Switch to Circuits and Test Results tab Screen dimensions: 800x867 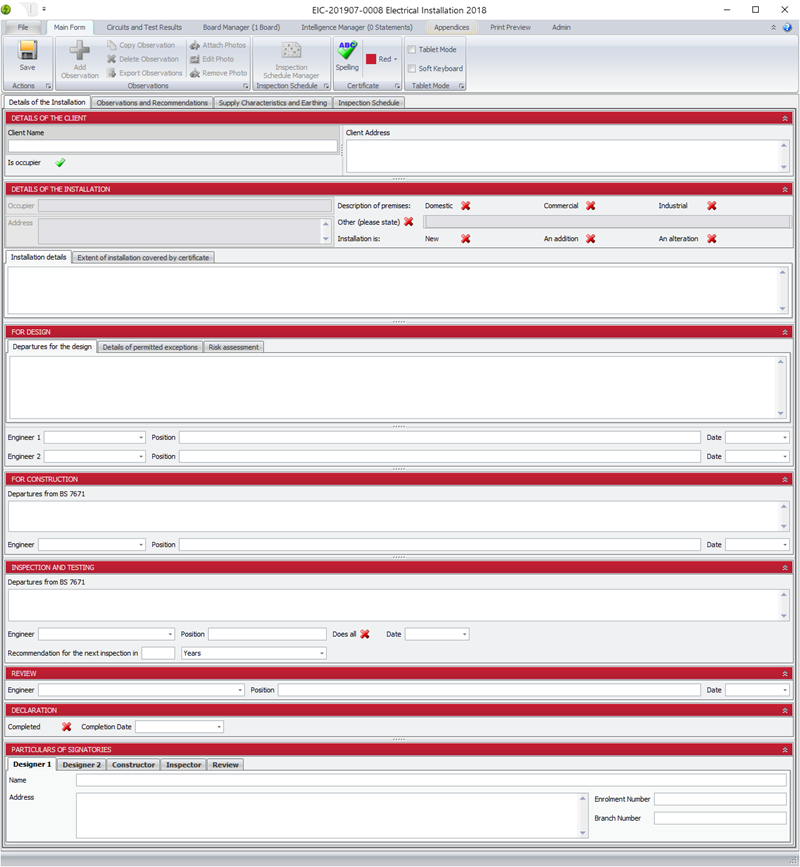[145, 27]
